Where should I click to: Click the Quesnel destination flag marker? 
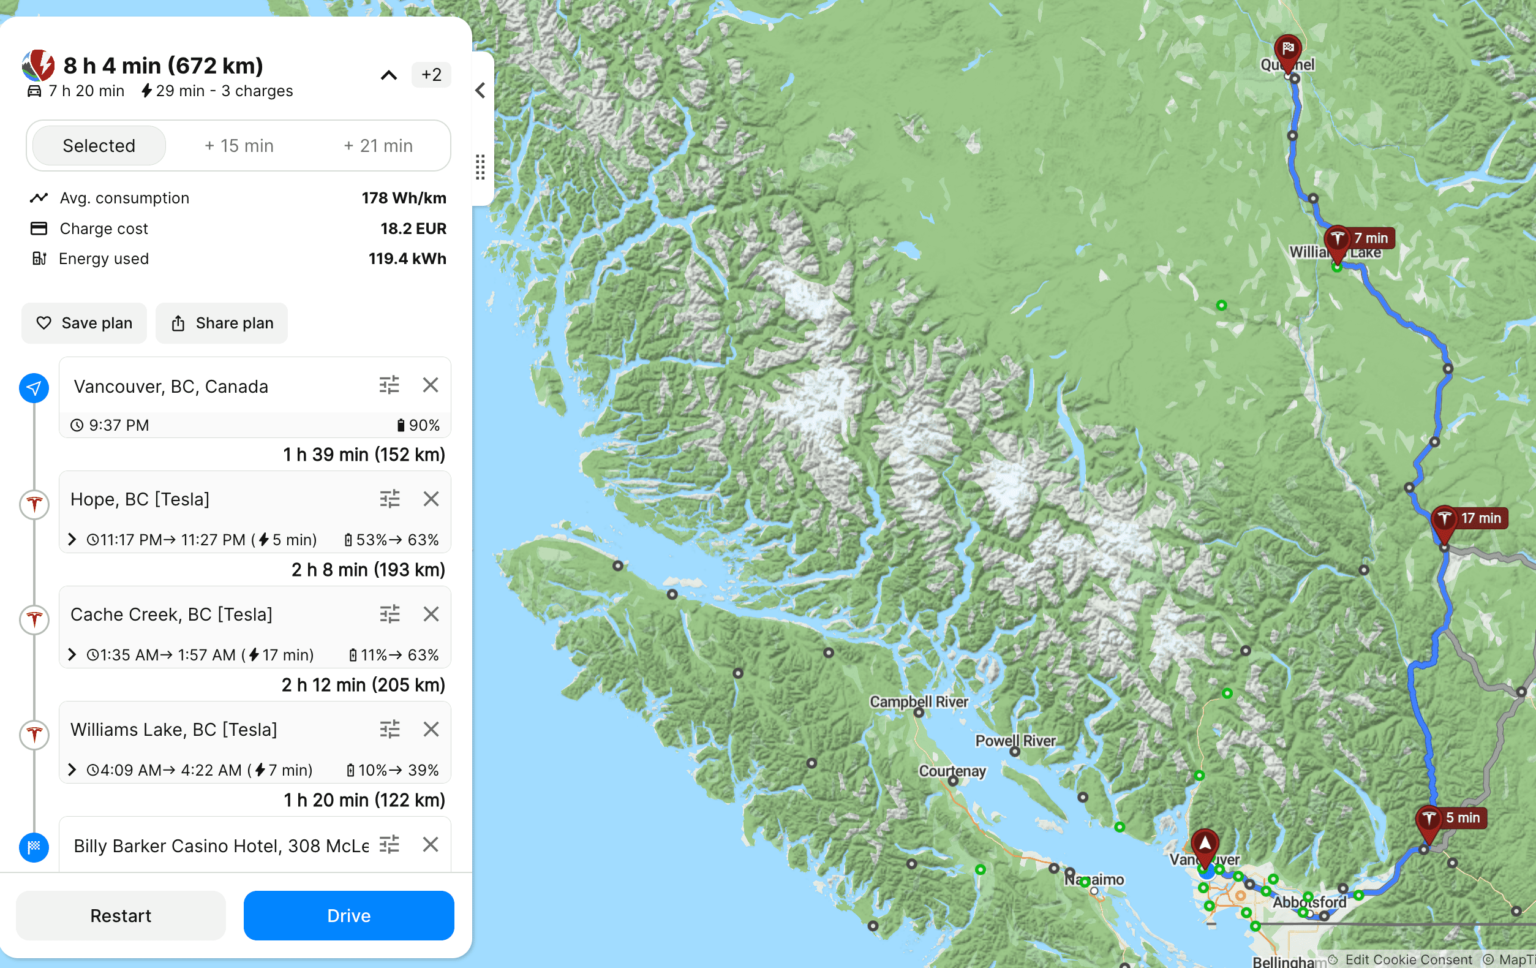point(1288,52)
